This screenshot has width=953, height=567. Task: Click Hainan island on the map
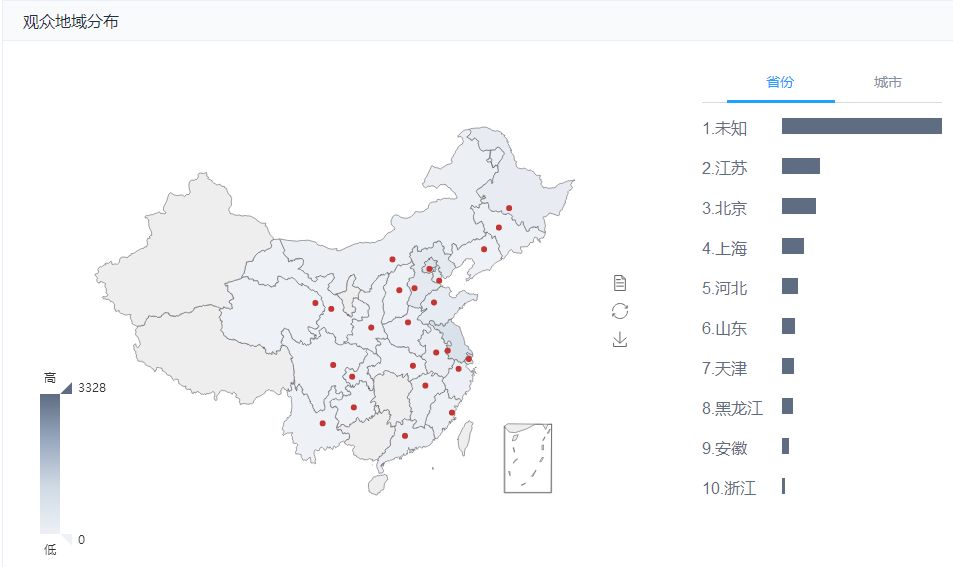pos(377,484)
